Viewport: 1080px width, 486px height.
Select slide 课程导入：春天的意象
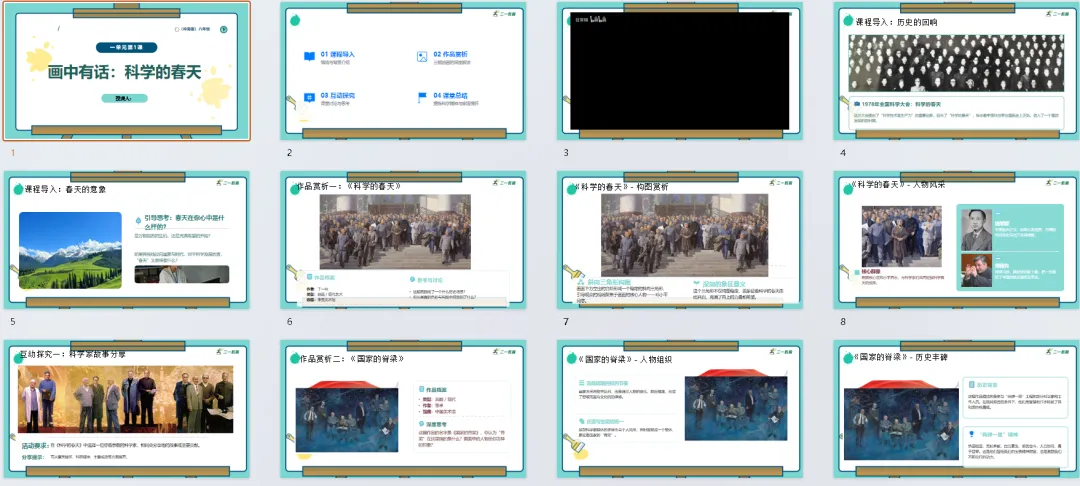pyautogui.click(x=127, y=240)
